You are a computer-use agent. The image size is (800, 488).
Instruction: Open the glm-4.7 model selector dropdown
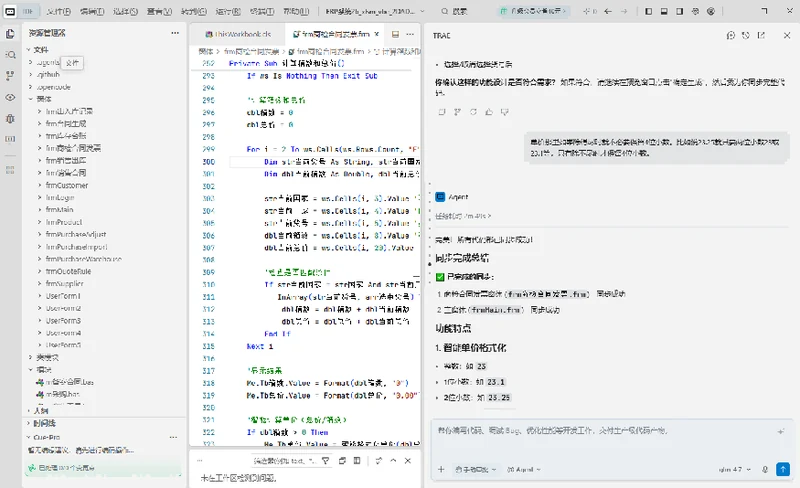(x=735, y=470)
